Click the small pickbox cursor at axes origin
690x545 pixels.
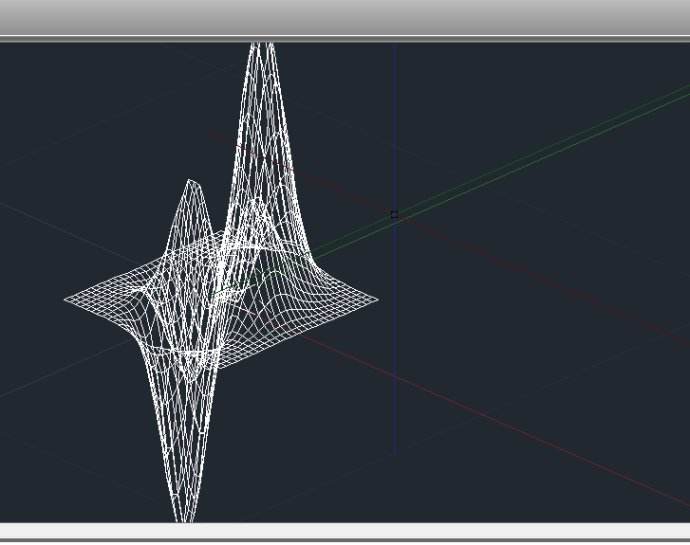tap(394, 215)
